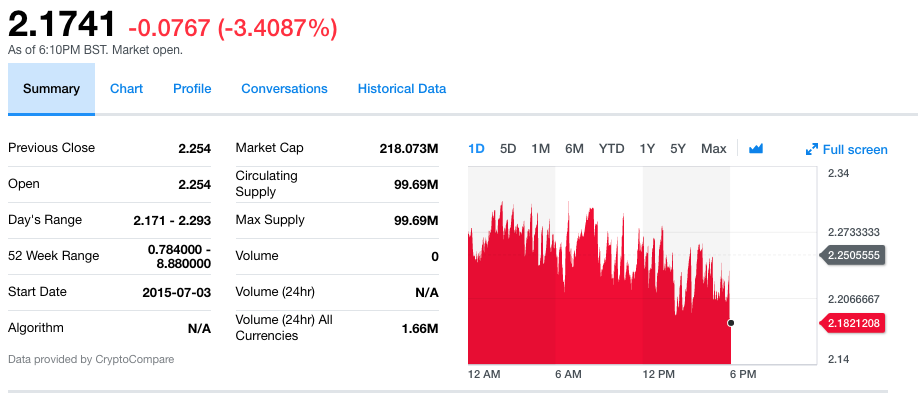Switch to the Chart tab

(126, 89)
